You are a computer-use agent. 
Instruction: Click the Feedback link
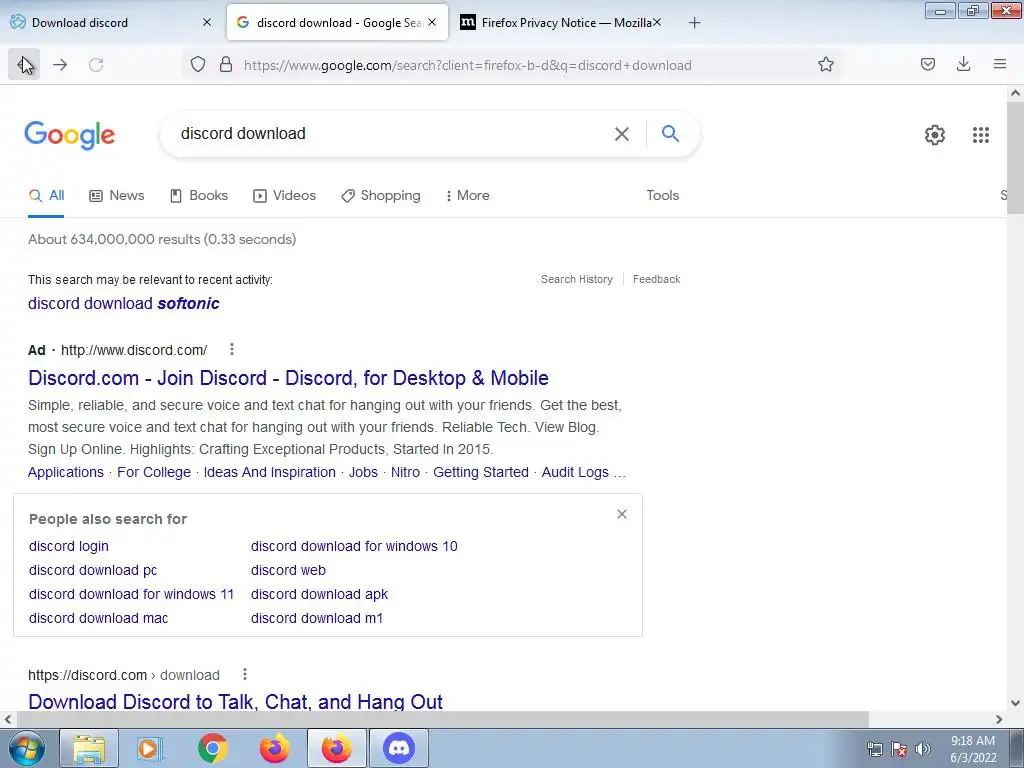click(x=656, y=279)
